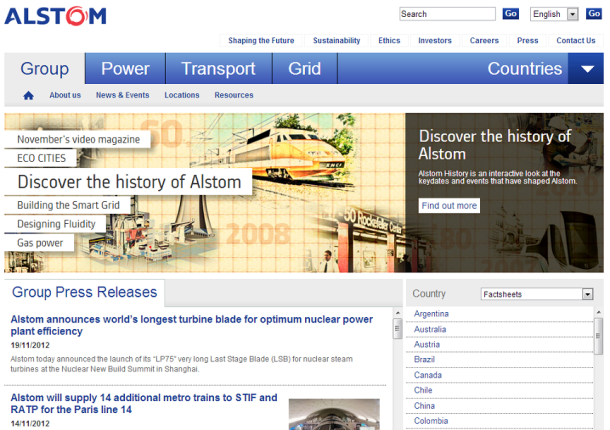Open the Ethics link
Viewport: 610px width, 430px height.
[389, 40]
